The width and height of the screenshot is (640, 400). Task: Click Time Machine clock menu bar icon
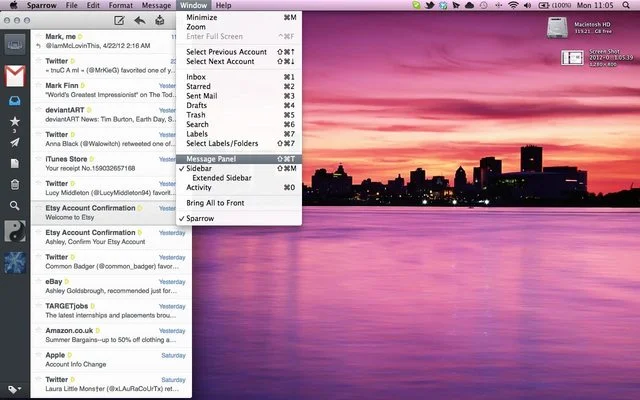tap(484, 5)
